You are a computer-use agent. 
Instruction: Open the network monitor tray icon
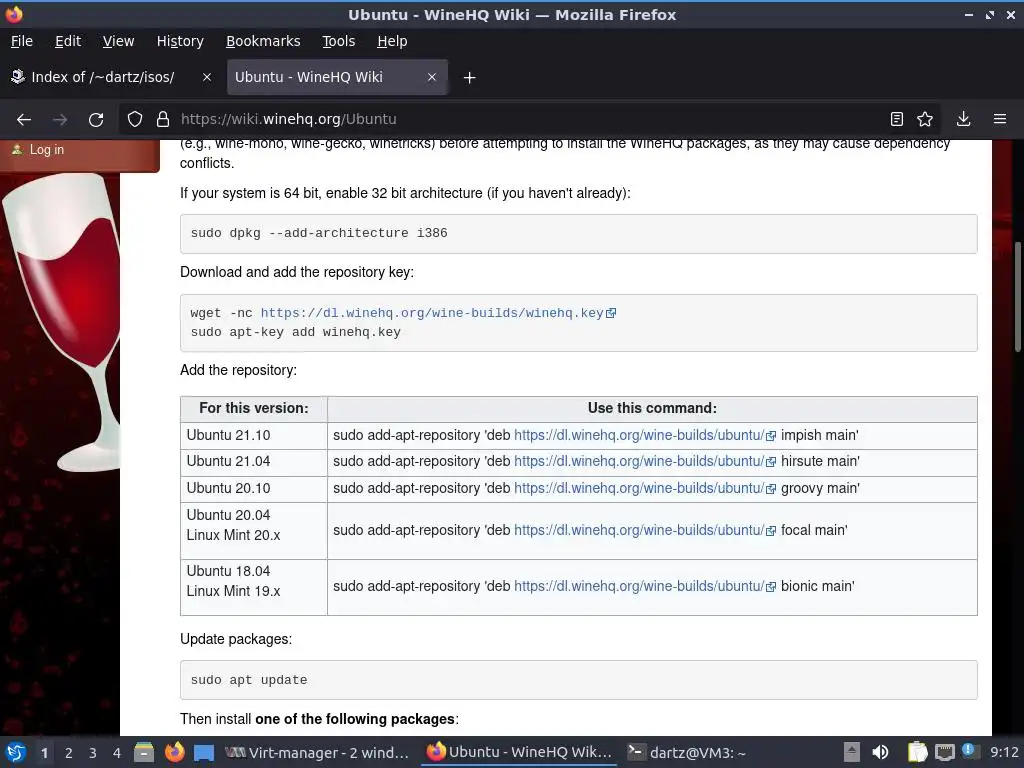(944, 752)
